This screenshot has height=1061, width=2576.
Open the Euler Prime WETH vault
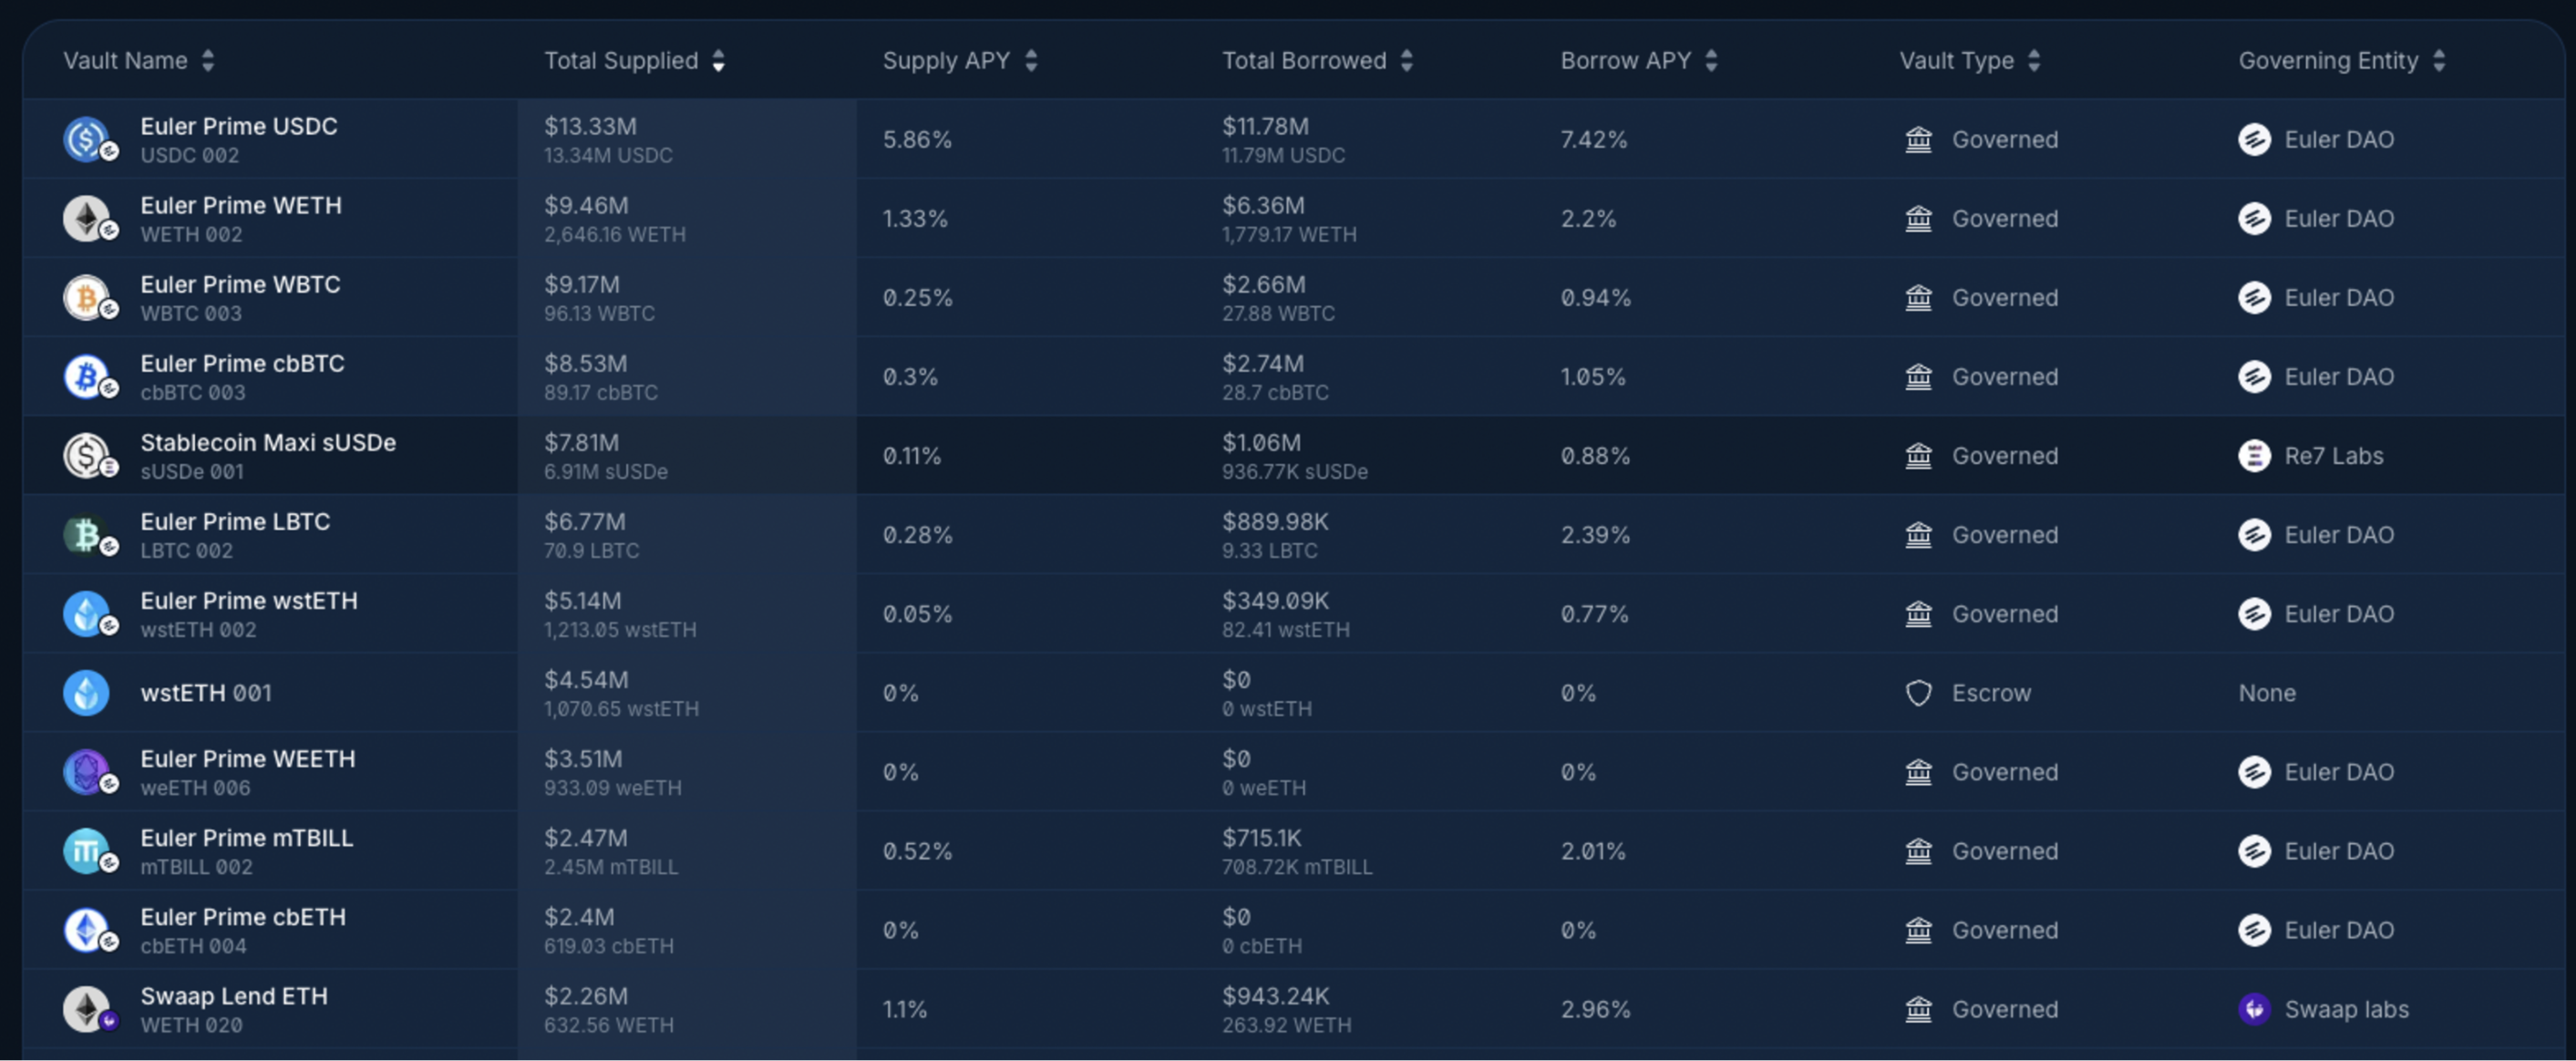coord(241,205)
